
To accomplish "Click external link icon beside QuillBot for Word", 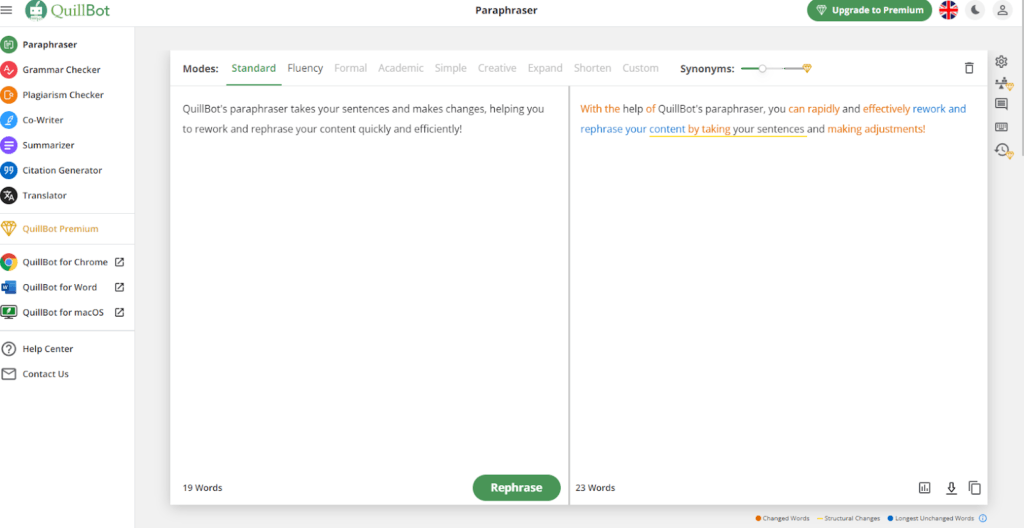I will click(120, 287).
